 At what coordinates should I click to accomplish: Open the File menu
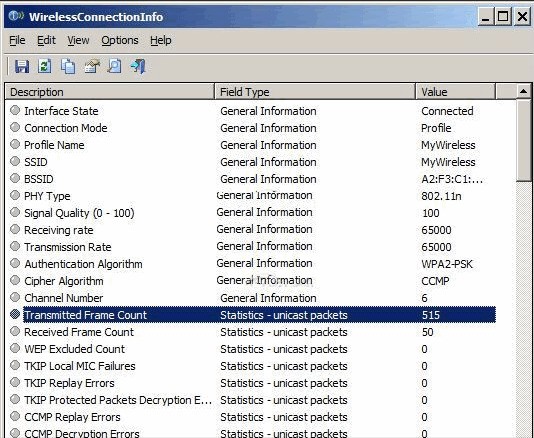point(17,40)
